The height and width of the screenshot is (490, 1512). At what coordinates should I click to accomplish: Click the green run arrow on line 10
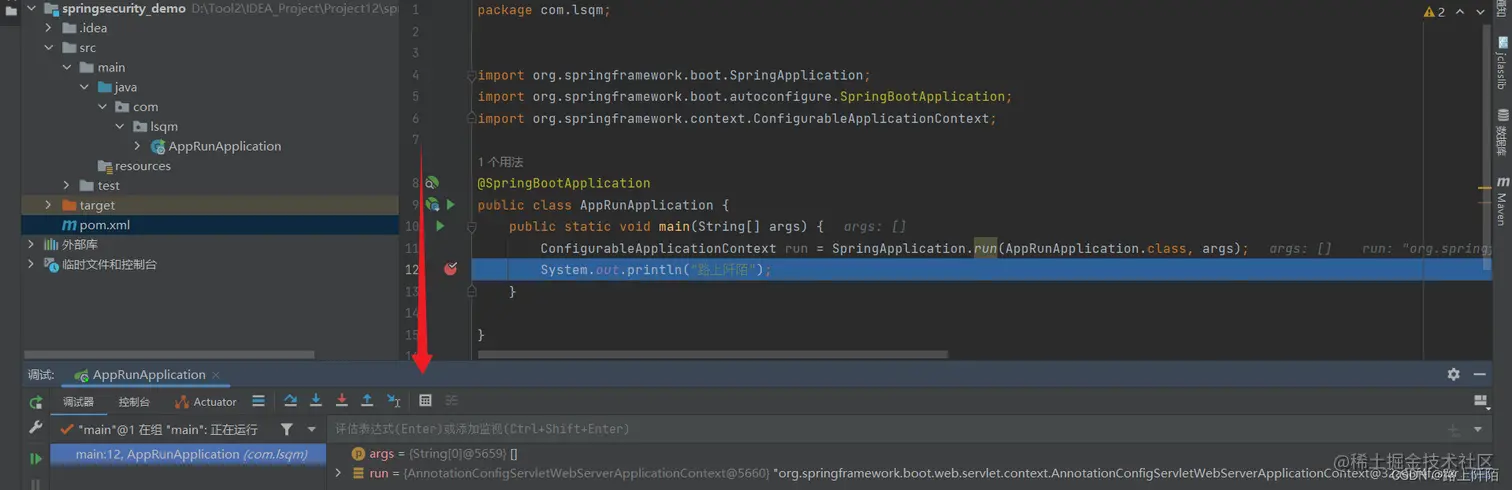point(440,226)
